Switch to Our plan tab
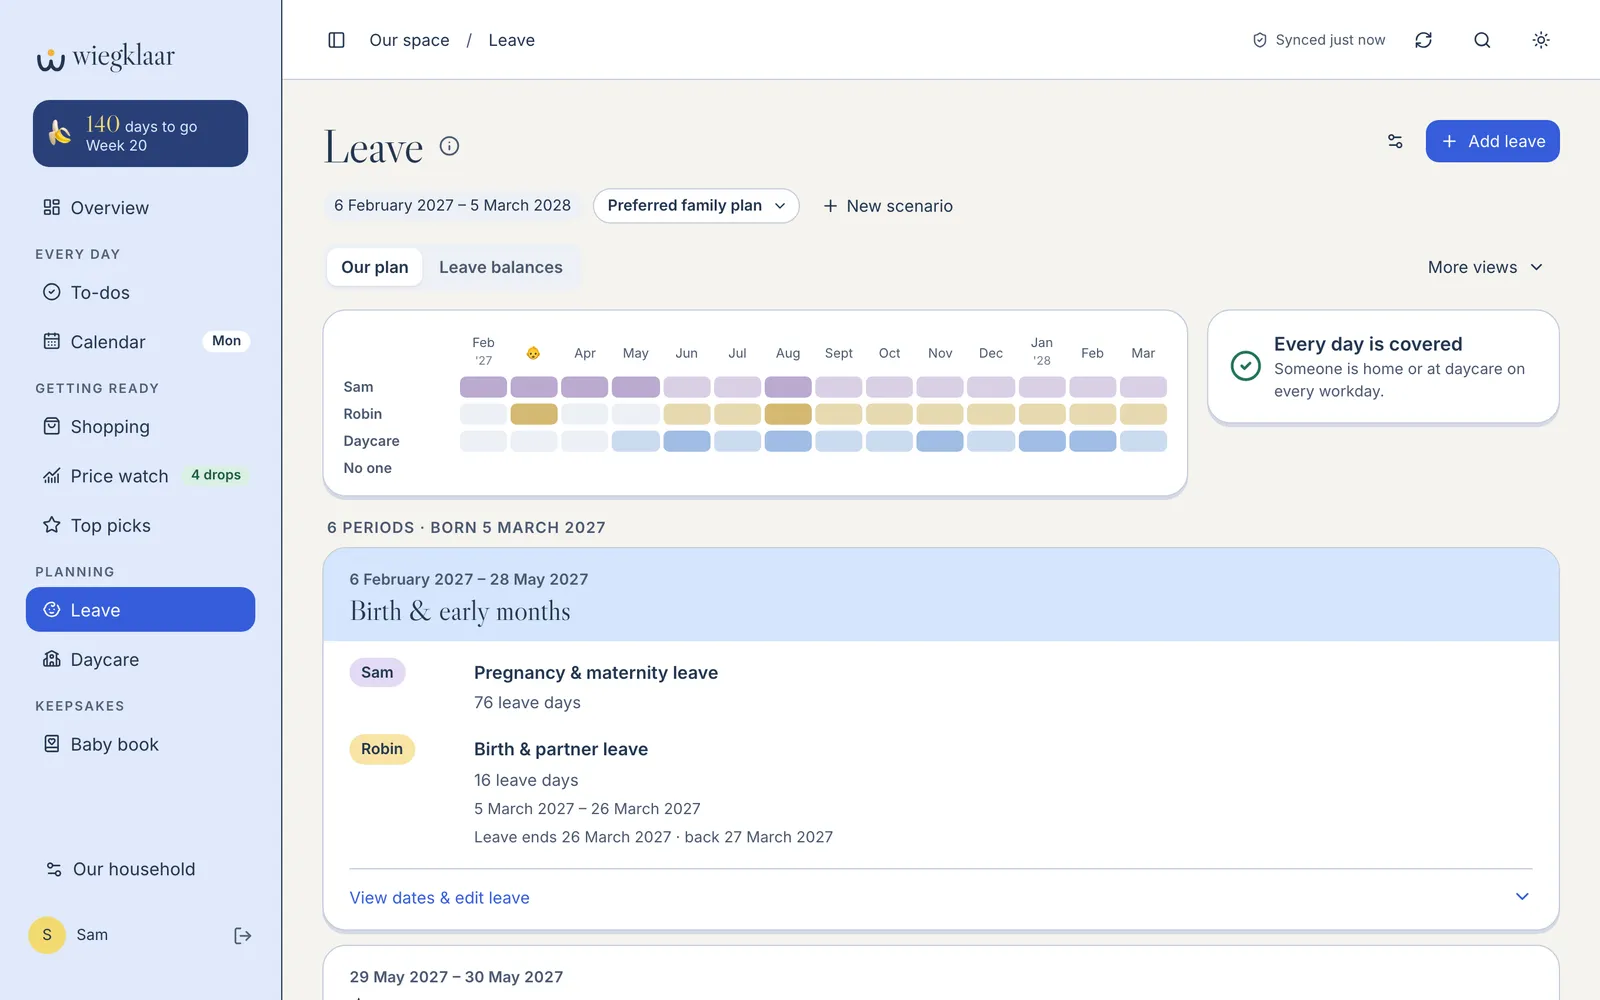 375,267
